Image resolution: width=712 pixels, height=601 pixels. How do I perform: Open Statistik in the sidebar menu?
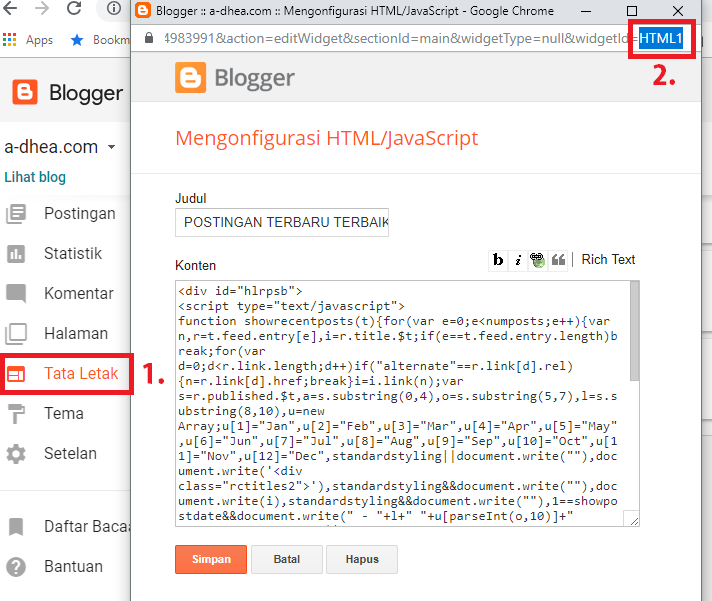tap(73, 253)
